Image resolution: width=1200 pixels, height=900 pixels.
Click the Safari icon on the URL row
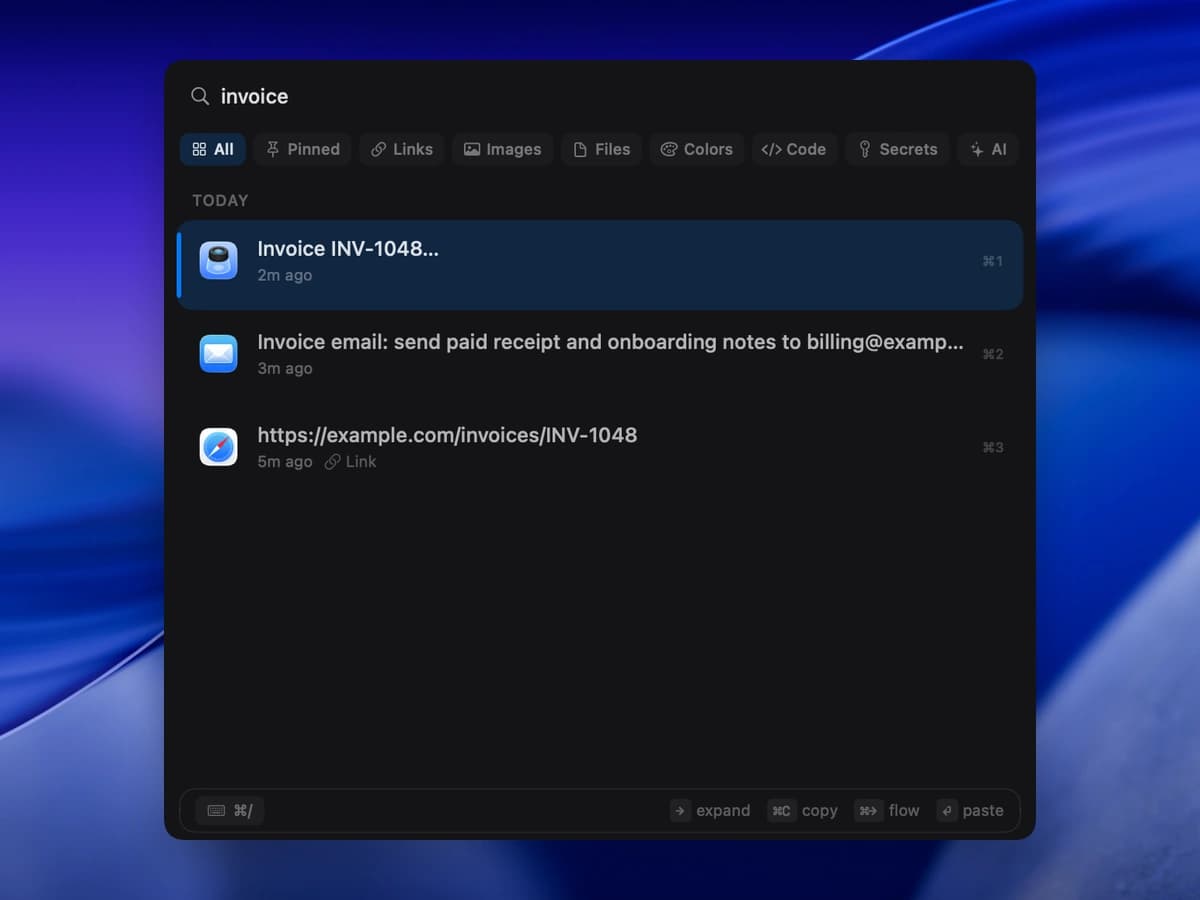click(218, 446)
